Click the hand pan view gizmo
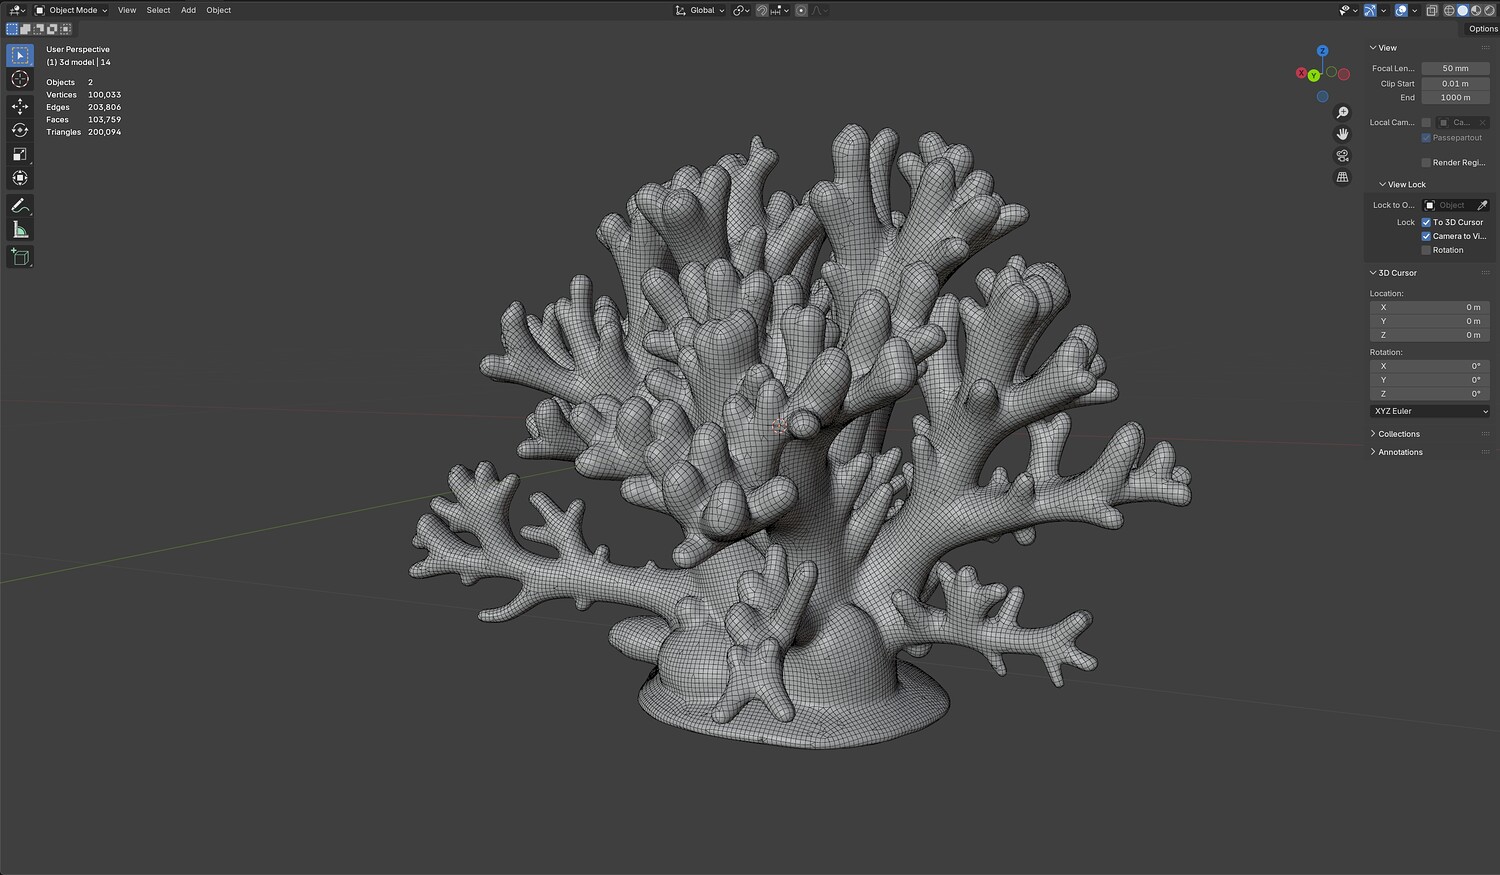The width and height of the screenshot is (1500, 875). point(1343,134)
